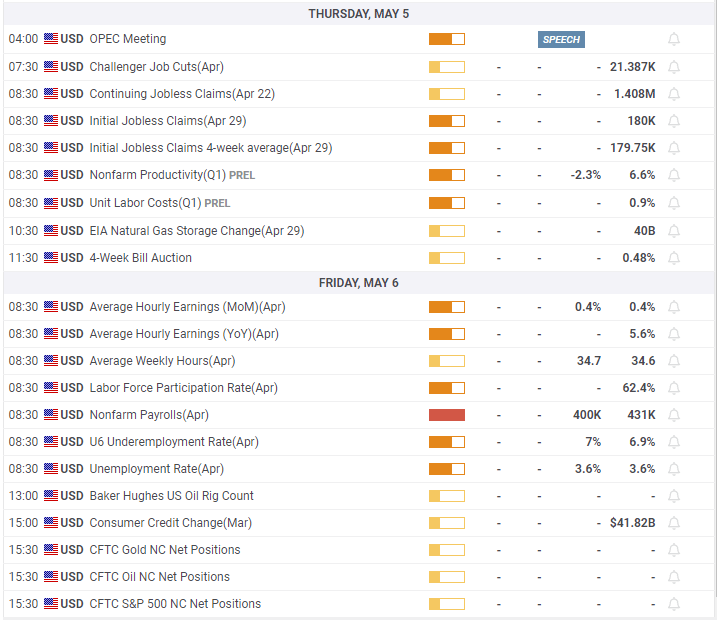Click the bell icon for OPEC Meeting
Screen dimensions: 717x620
674,40
